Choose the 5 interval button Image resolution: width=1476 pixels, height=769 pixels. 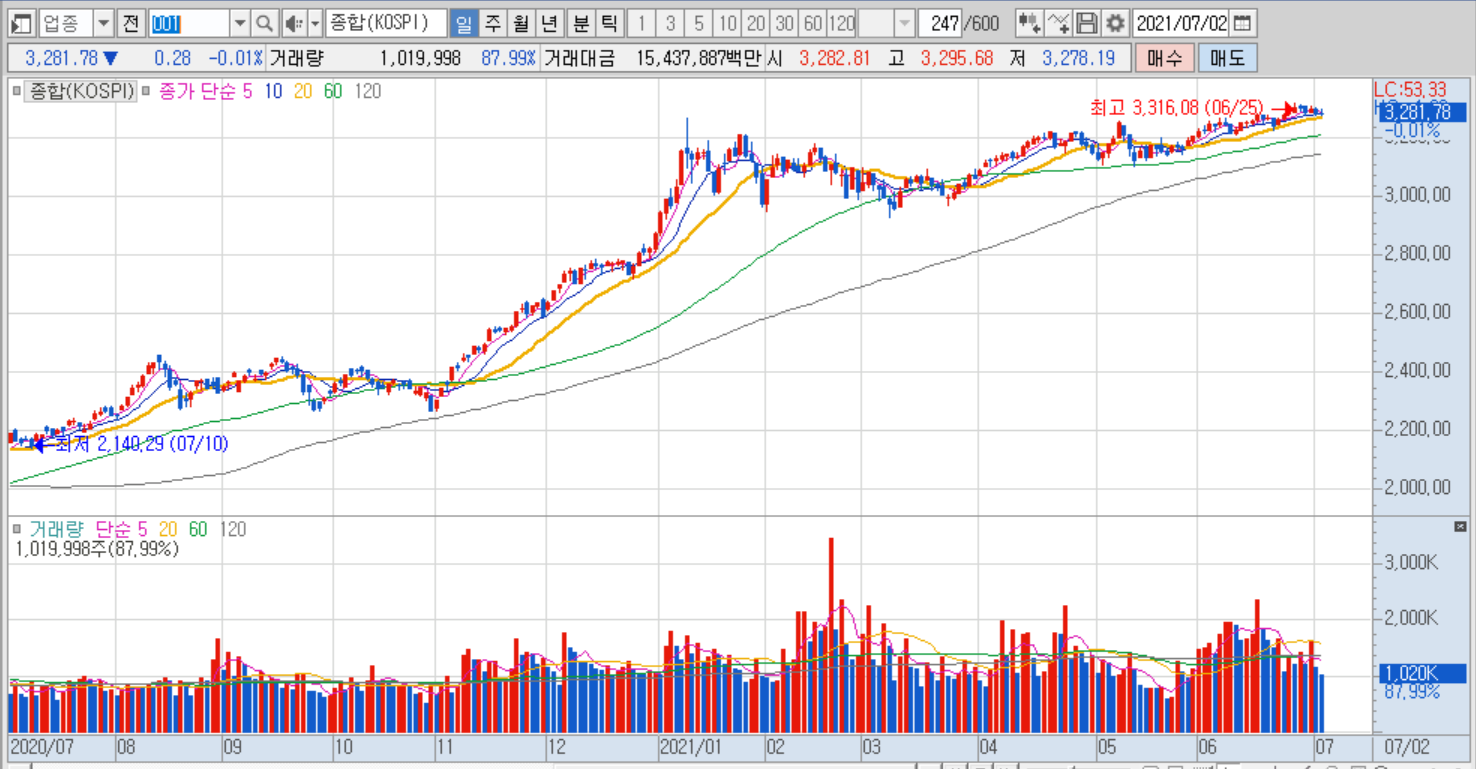point(699,23)
